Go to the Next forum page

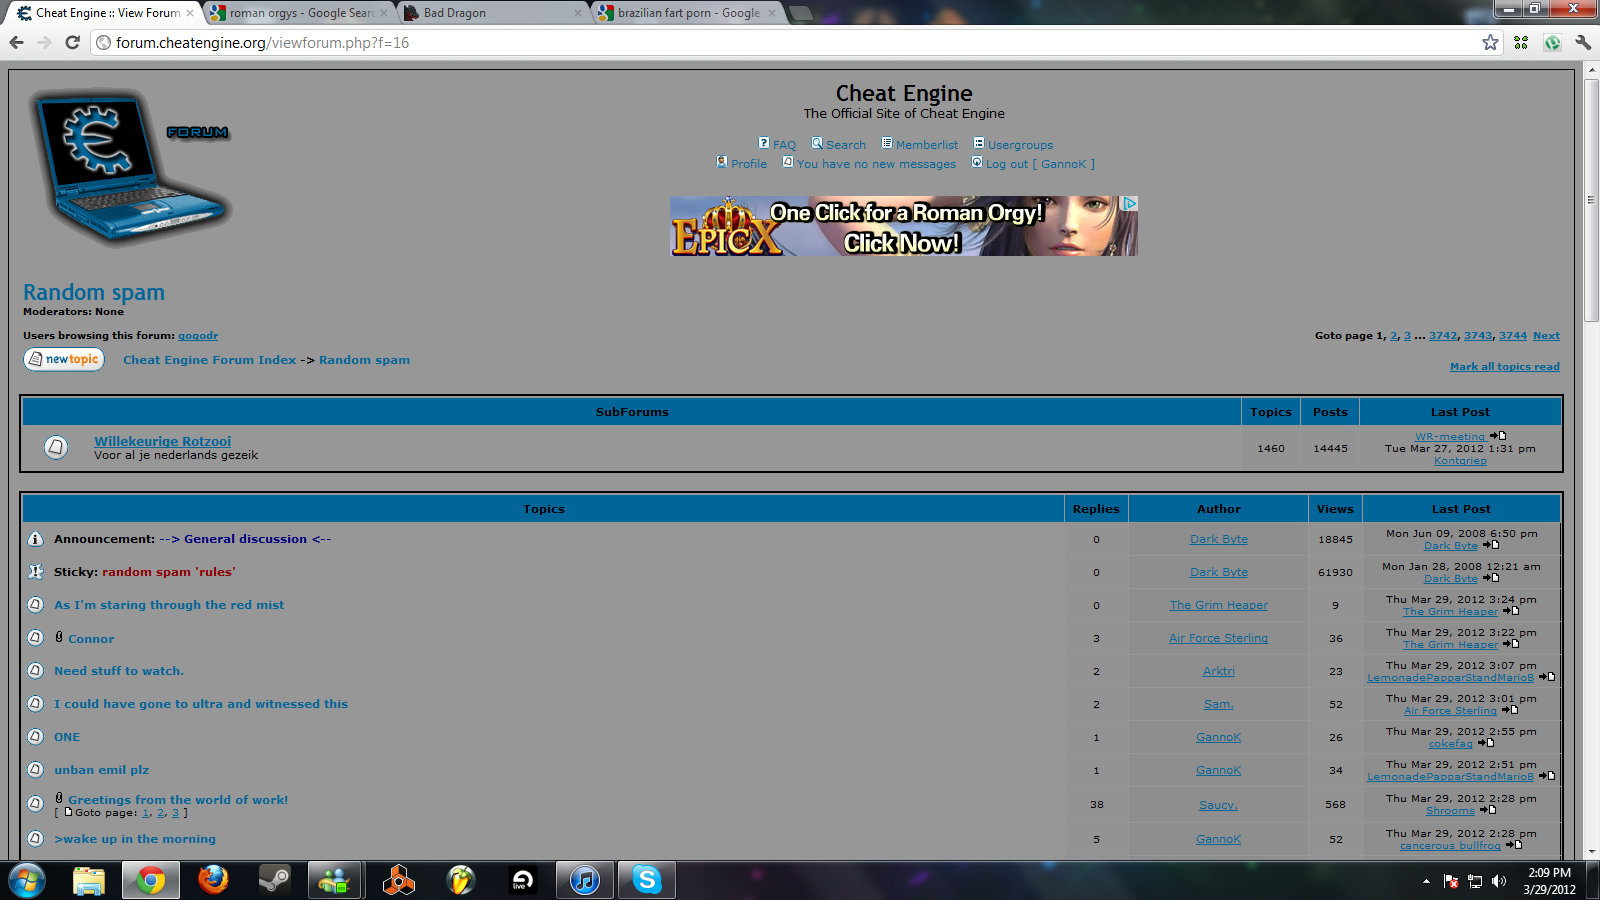pyautogui.click(x=1546, y=336)
